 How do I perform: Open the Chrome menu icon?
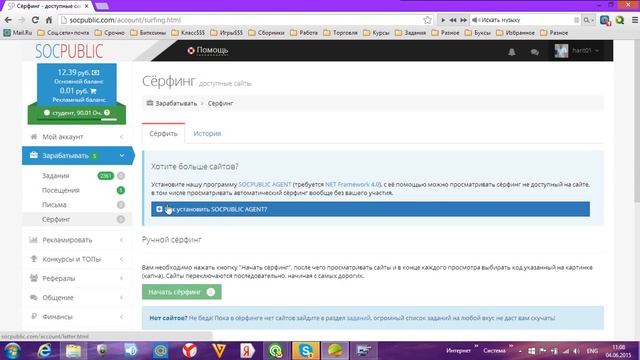635,20
